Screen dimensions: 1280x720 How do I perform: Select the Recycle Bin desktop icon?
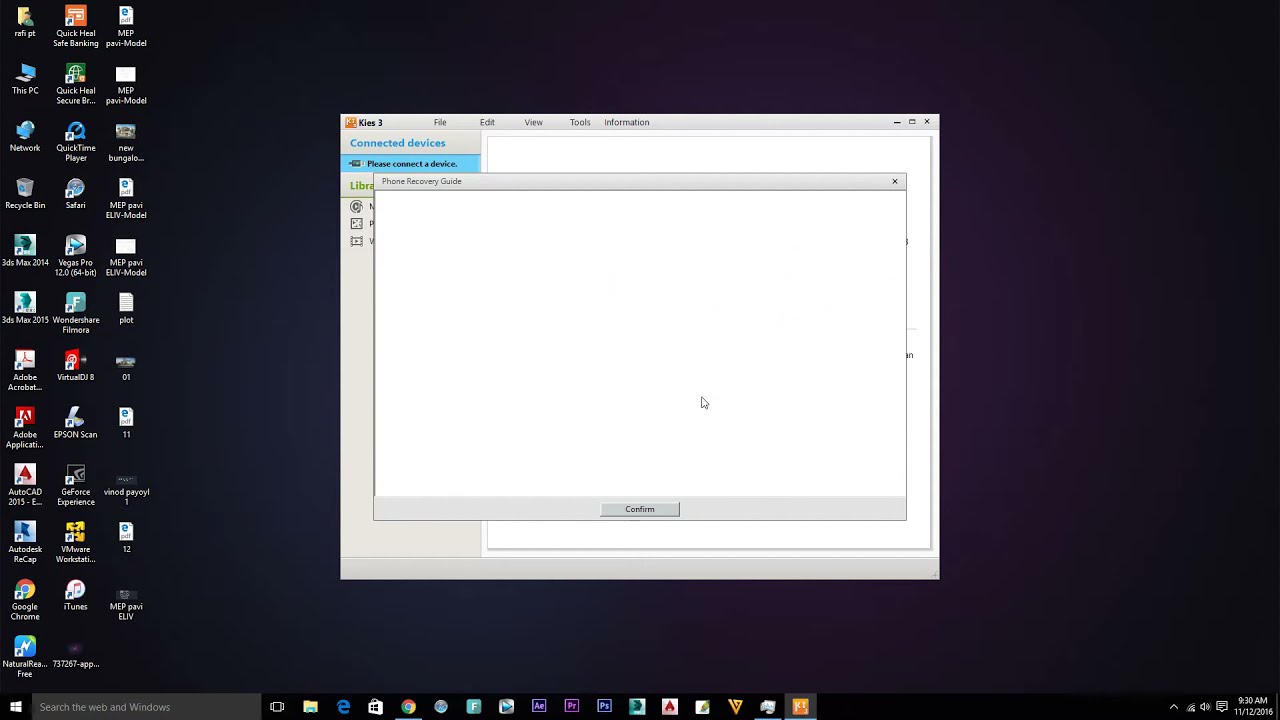[x=25, y=194]
